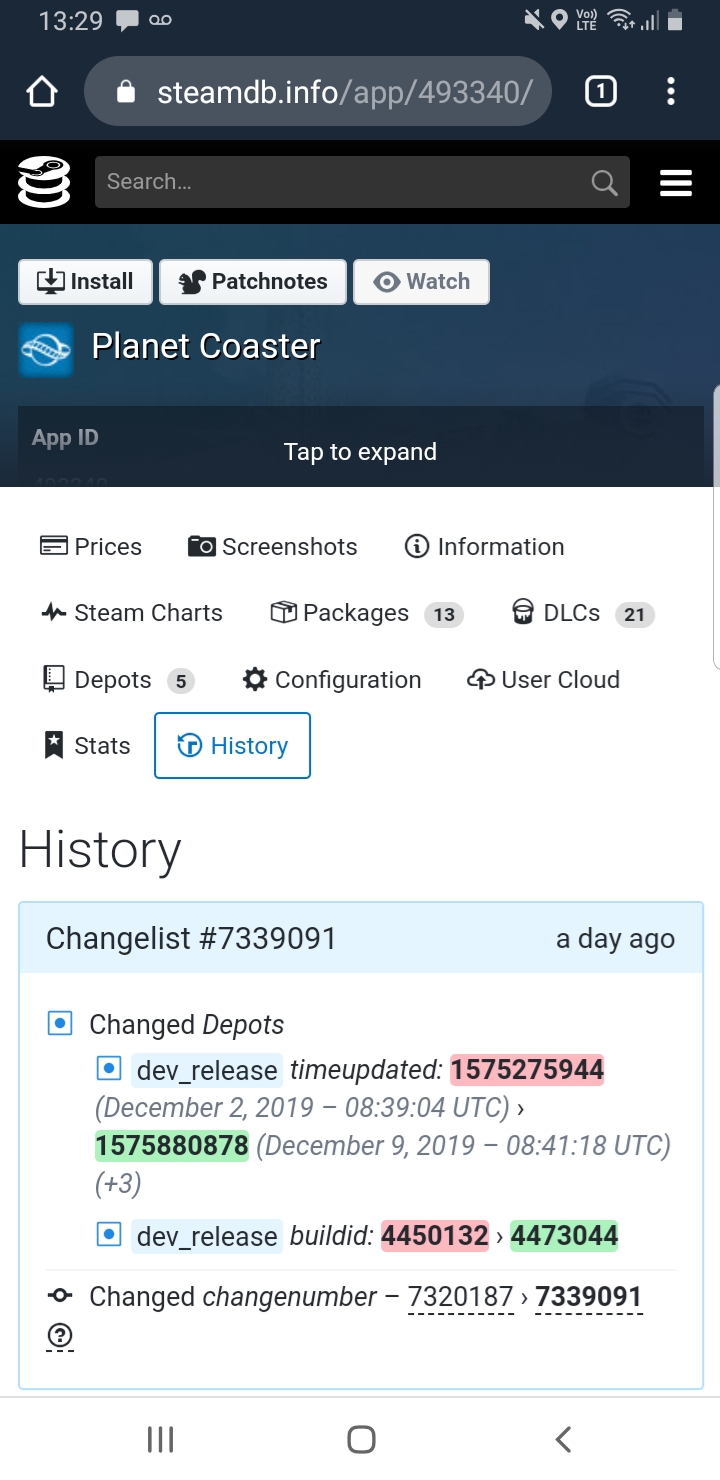Tap the dev_release timeupdated label
This screenshot has width=720, height=1480.
click(x=207, y=1070)
